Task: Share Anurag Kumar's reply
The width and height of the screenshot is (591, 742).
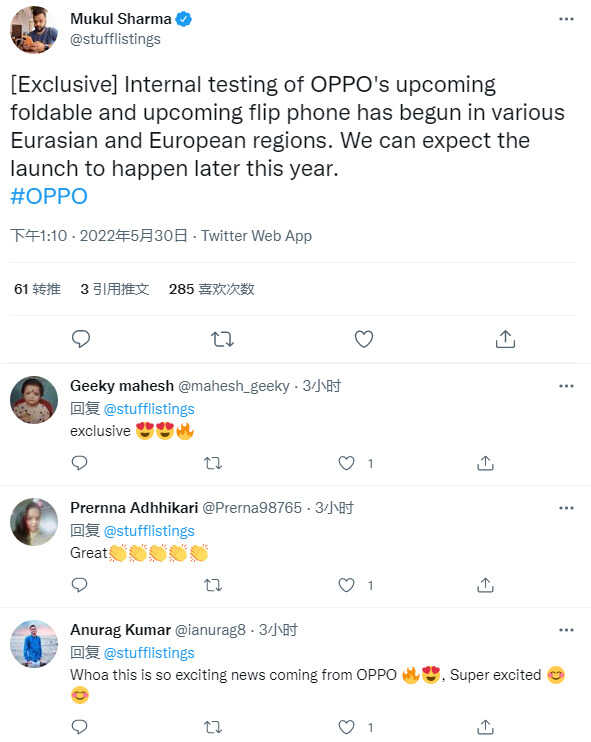Action: point(485,727)
